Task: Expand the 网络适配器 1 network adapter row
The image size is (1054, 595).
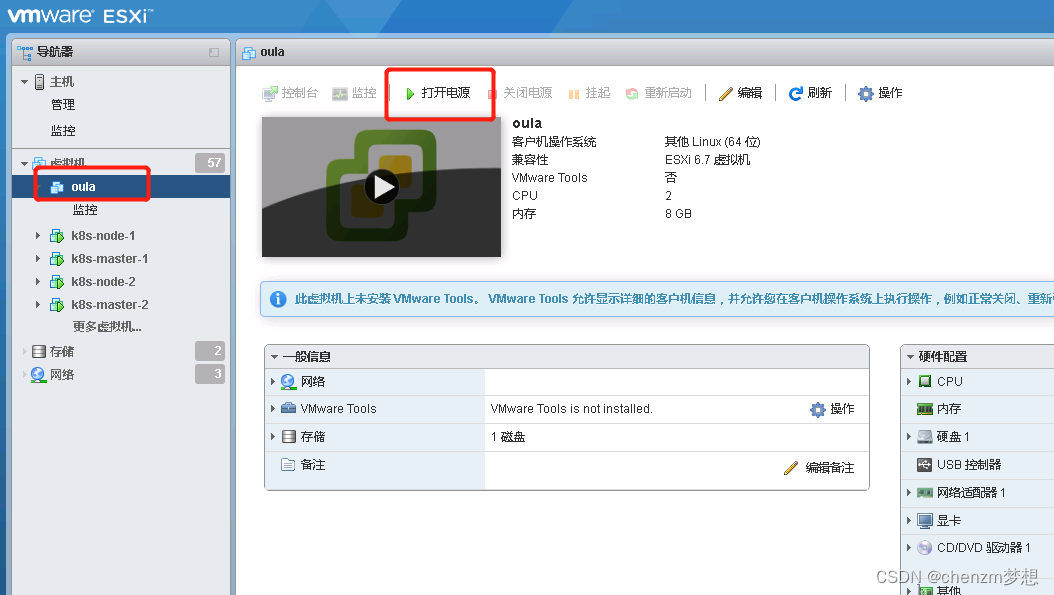Action: point(909,493)
